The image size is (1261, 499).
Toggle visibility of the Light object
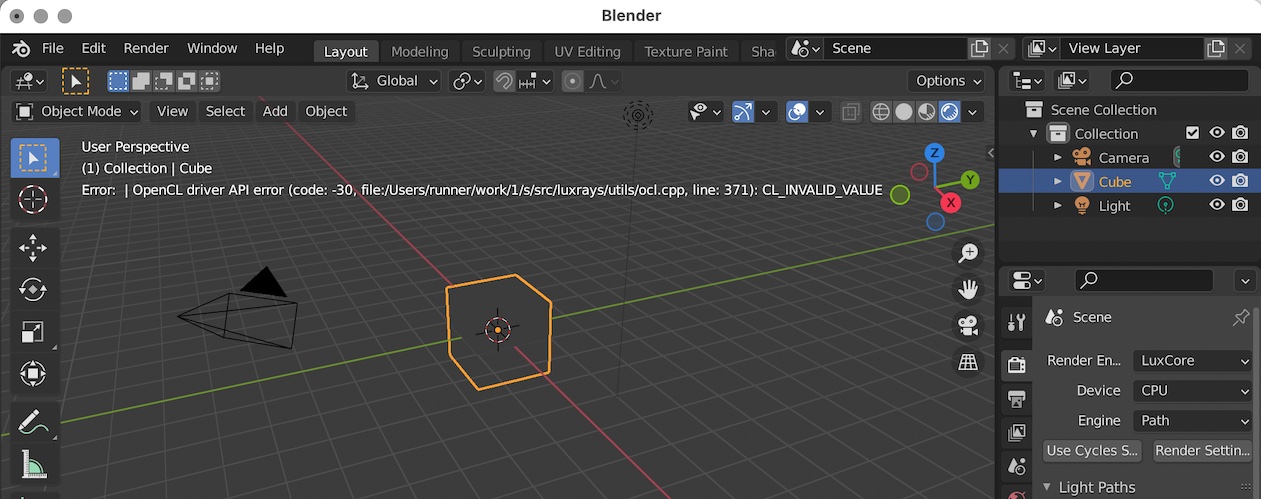tap(1217, 205)
